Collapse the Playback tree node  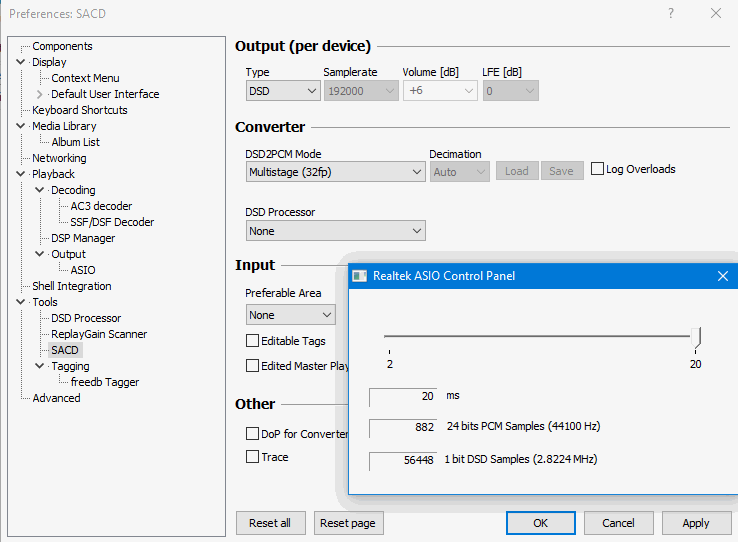click(20, 174)
